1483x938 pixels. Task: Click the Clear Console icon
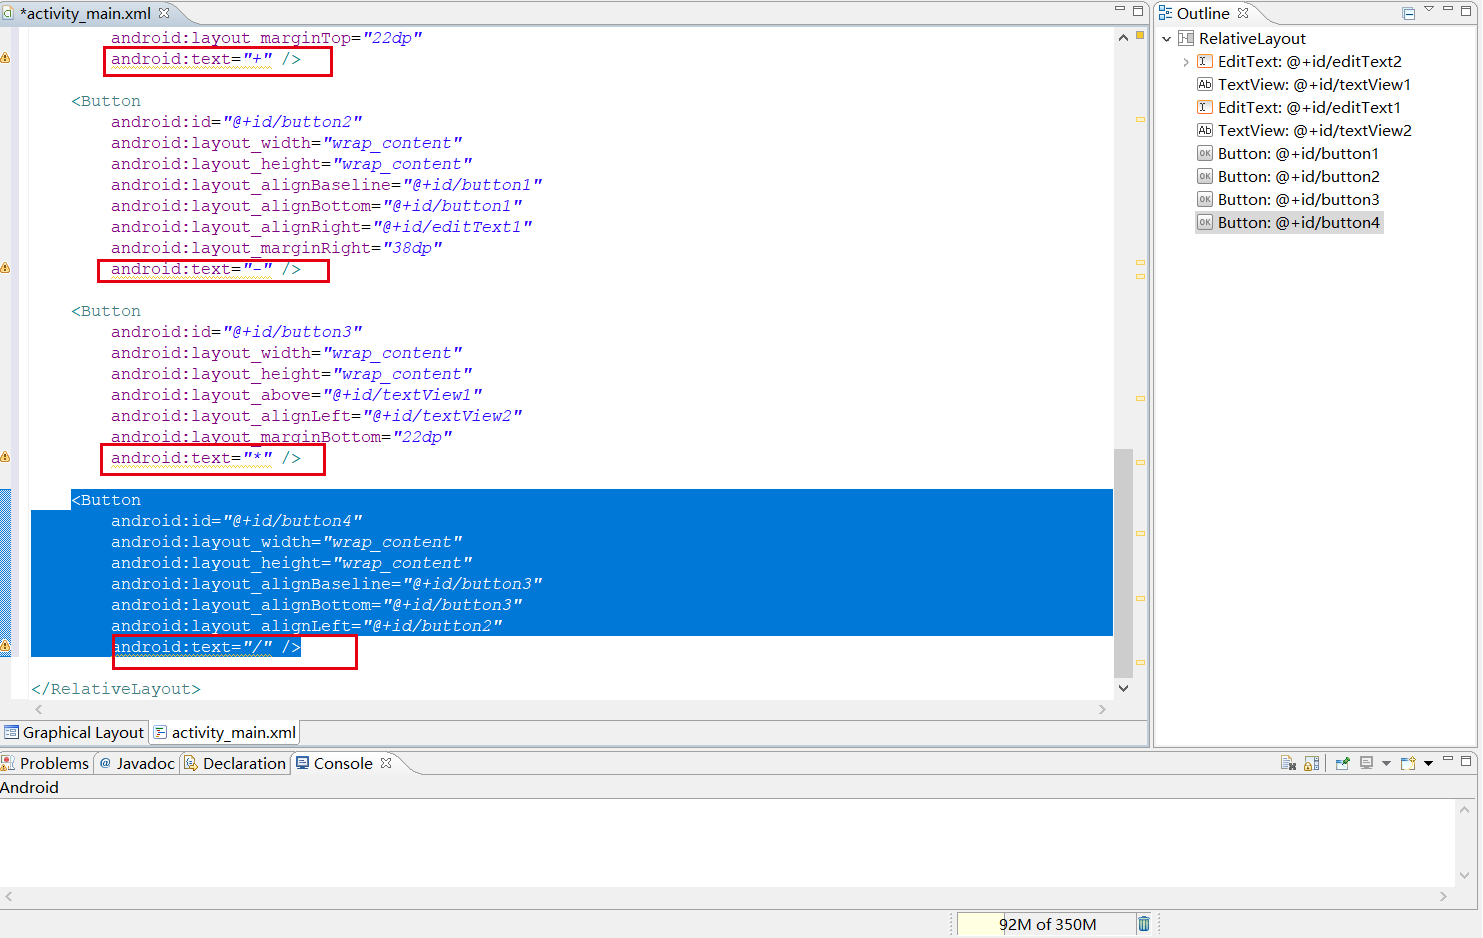[x=1288, y=763]
